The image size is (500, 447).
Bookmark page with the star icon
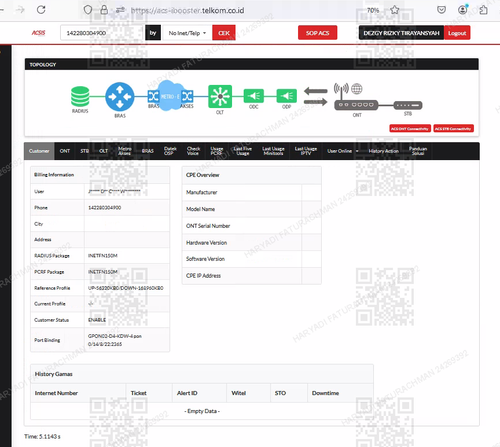pyautogui.click(x=395, y=10)
